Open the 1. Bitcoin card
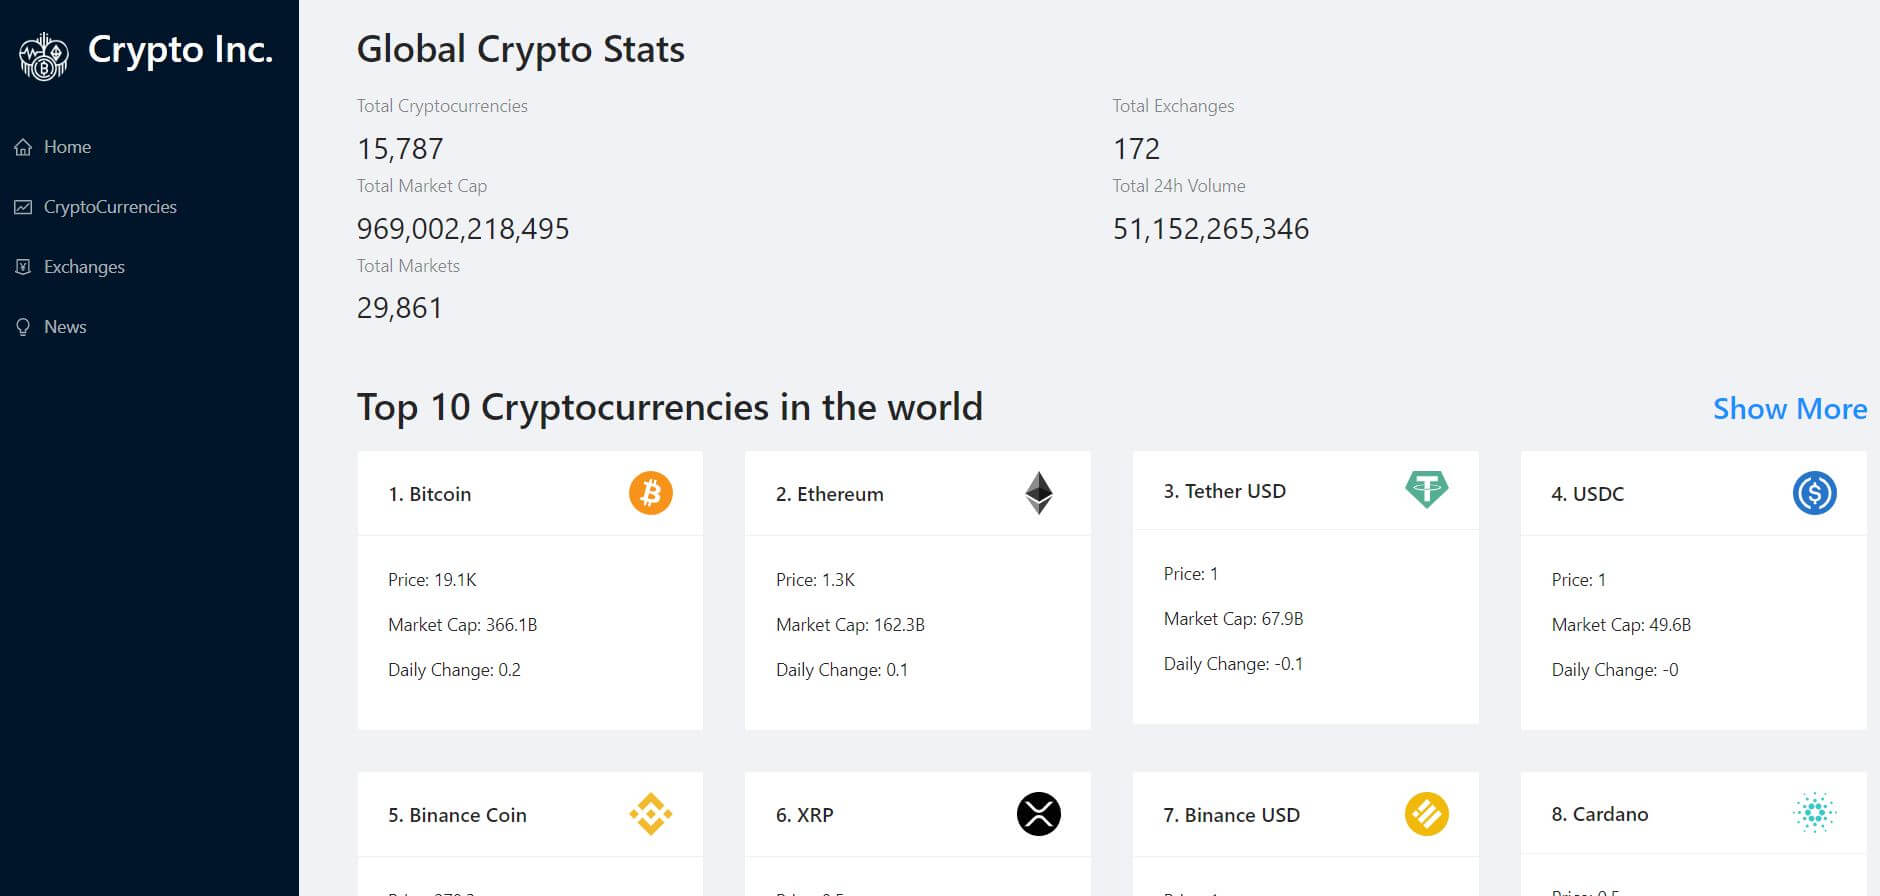 coord(530,590)
